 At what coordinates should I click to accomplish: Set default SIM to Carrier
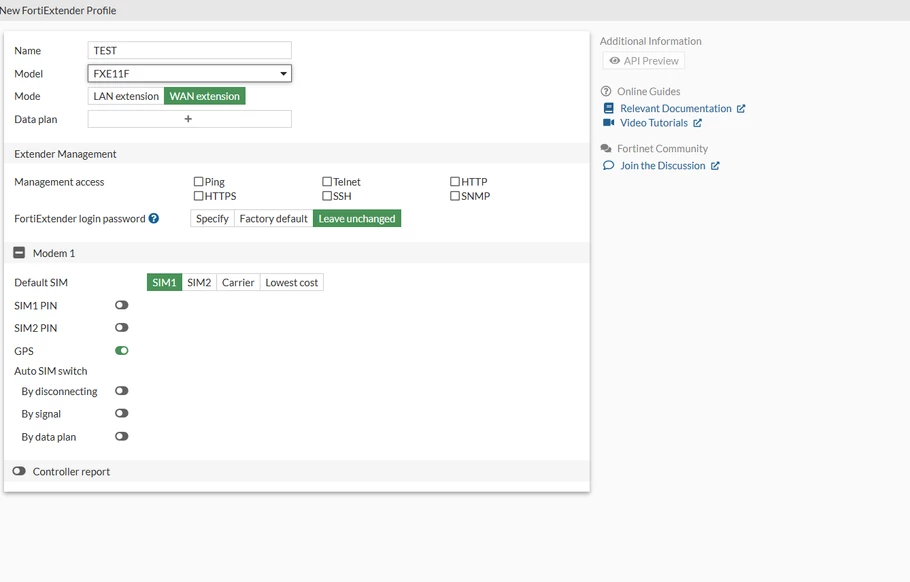(238, 283)
